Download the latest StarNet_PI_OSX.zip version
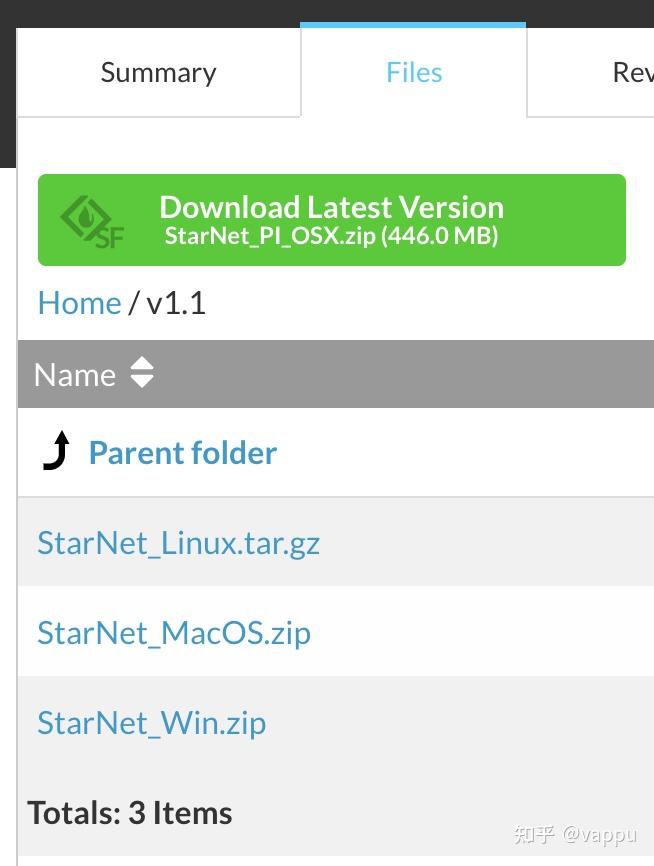The image size is (654, 866). [331, 220]
